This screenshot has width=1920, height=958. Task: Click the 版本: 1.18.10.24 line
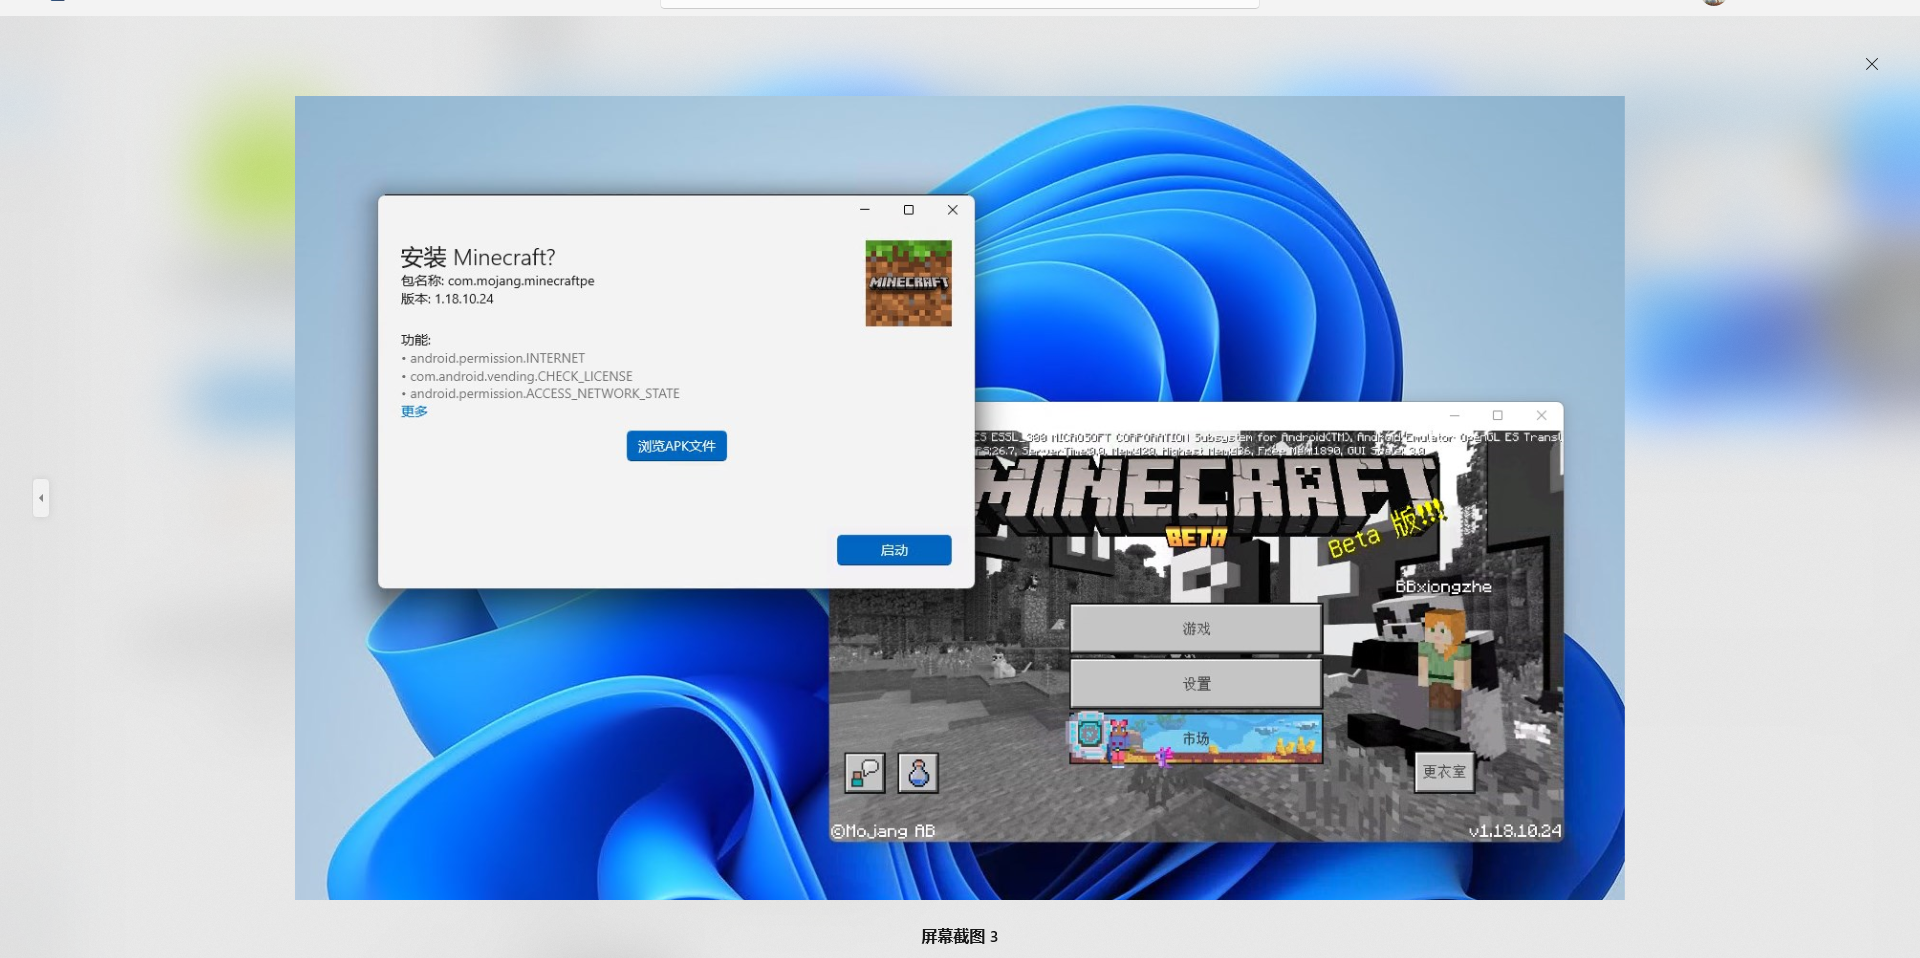[x=447, y=299]
